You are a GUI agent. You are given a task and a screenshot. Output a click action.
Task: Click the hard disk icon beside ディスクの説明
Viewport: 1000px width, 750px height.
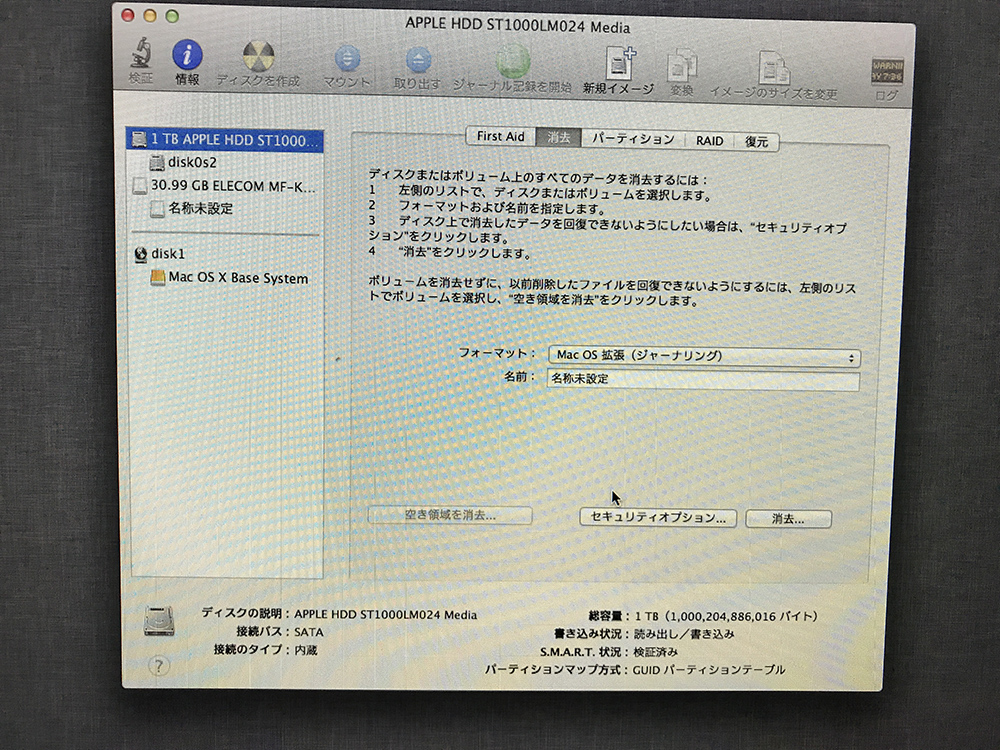(159, 621)
